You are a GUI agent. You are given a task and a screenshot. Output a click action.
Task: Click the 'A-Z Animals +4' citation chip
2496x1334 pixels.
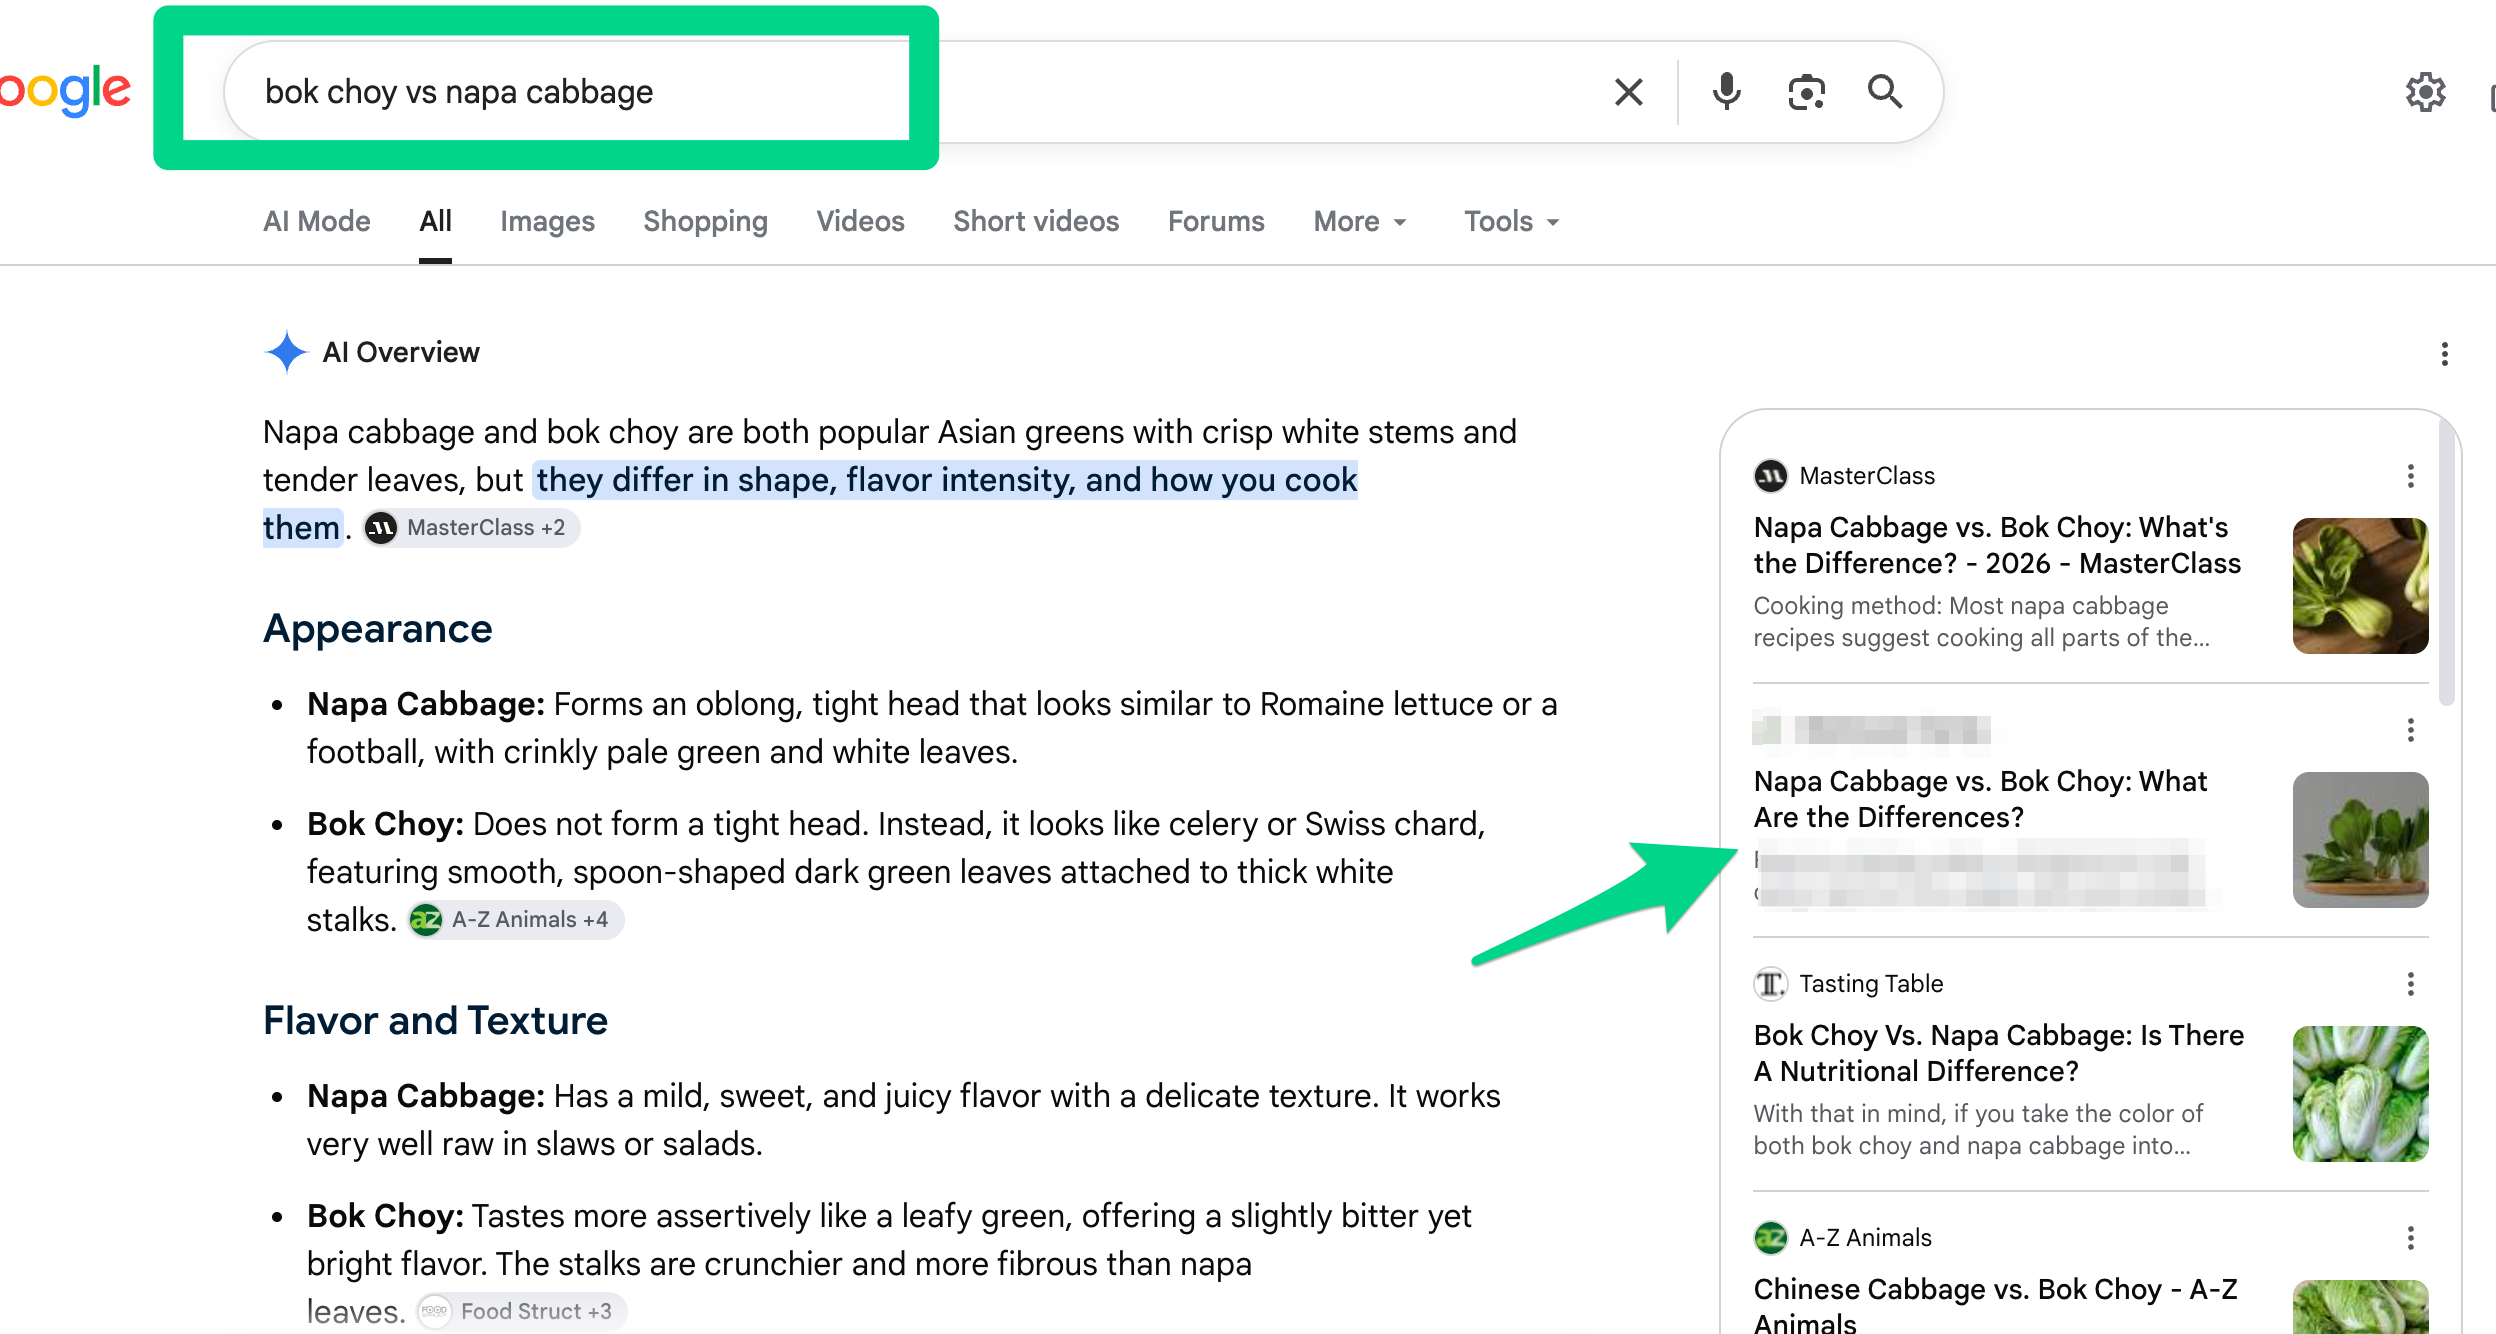(515, 920)
